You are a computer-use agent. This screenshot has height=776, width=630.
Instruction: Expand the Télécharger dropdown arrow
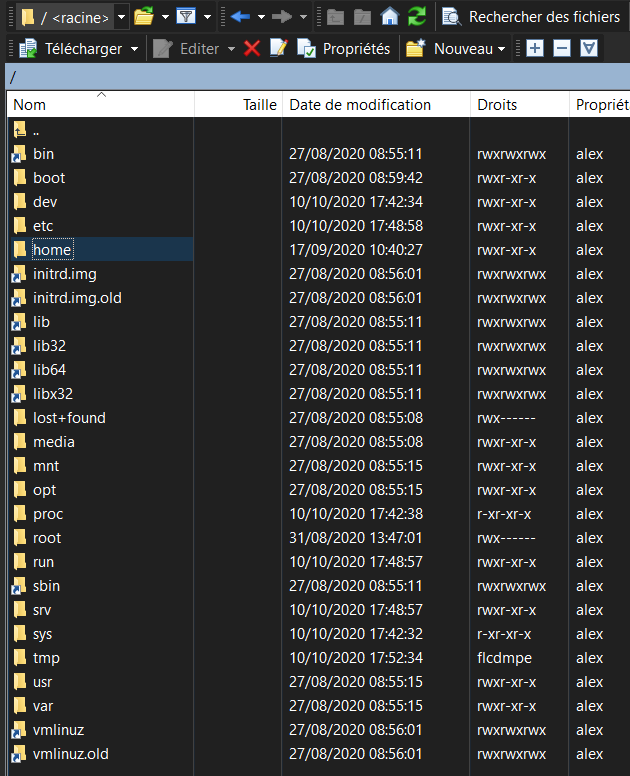coord(134,48)
